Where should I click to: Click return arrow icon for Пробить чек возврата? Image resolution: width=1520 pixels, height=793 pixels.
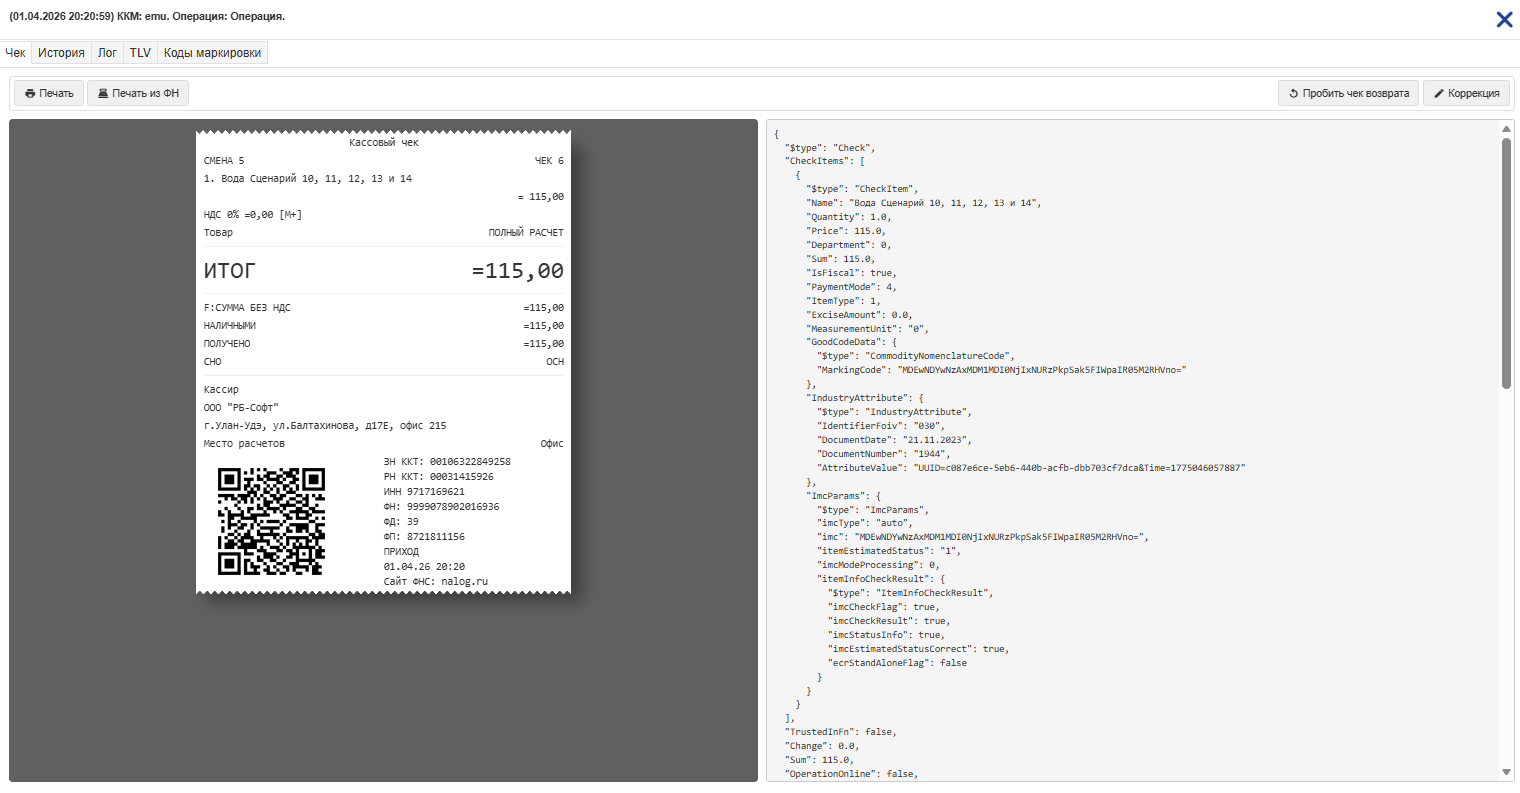[x=1293, y=94]
